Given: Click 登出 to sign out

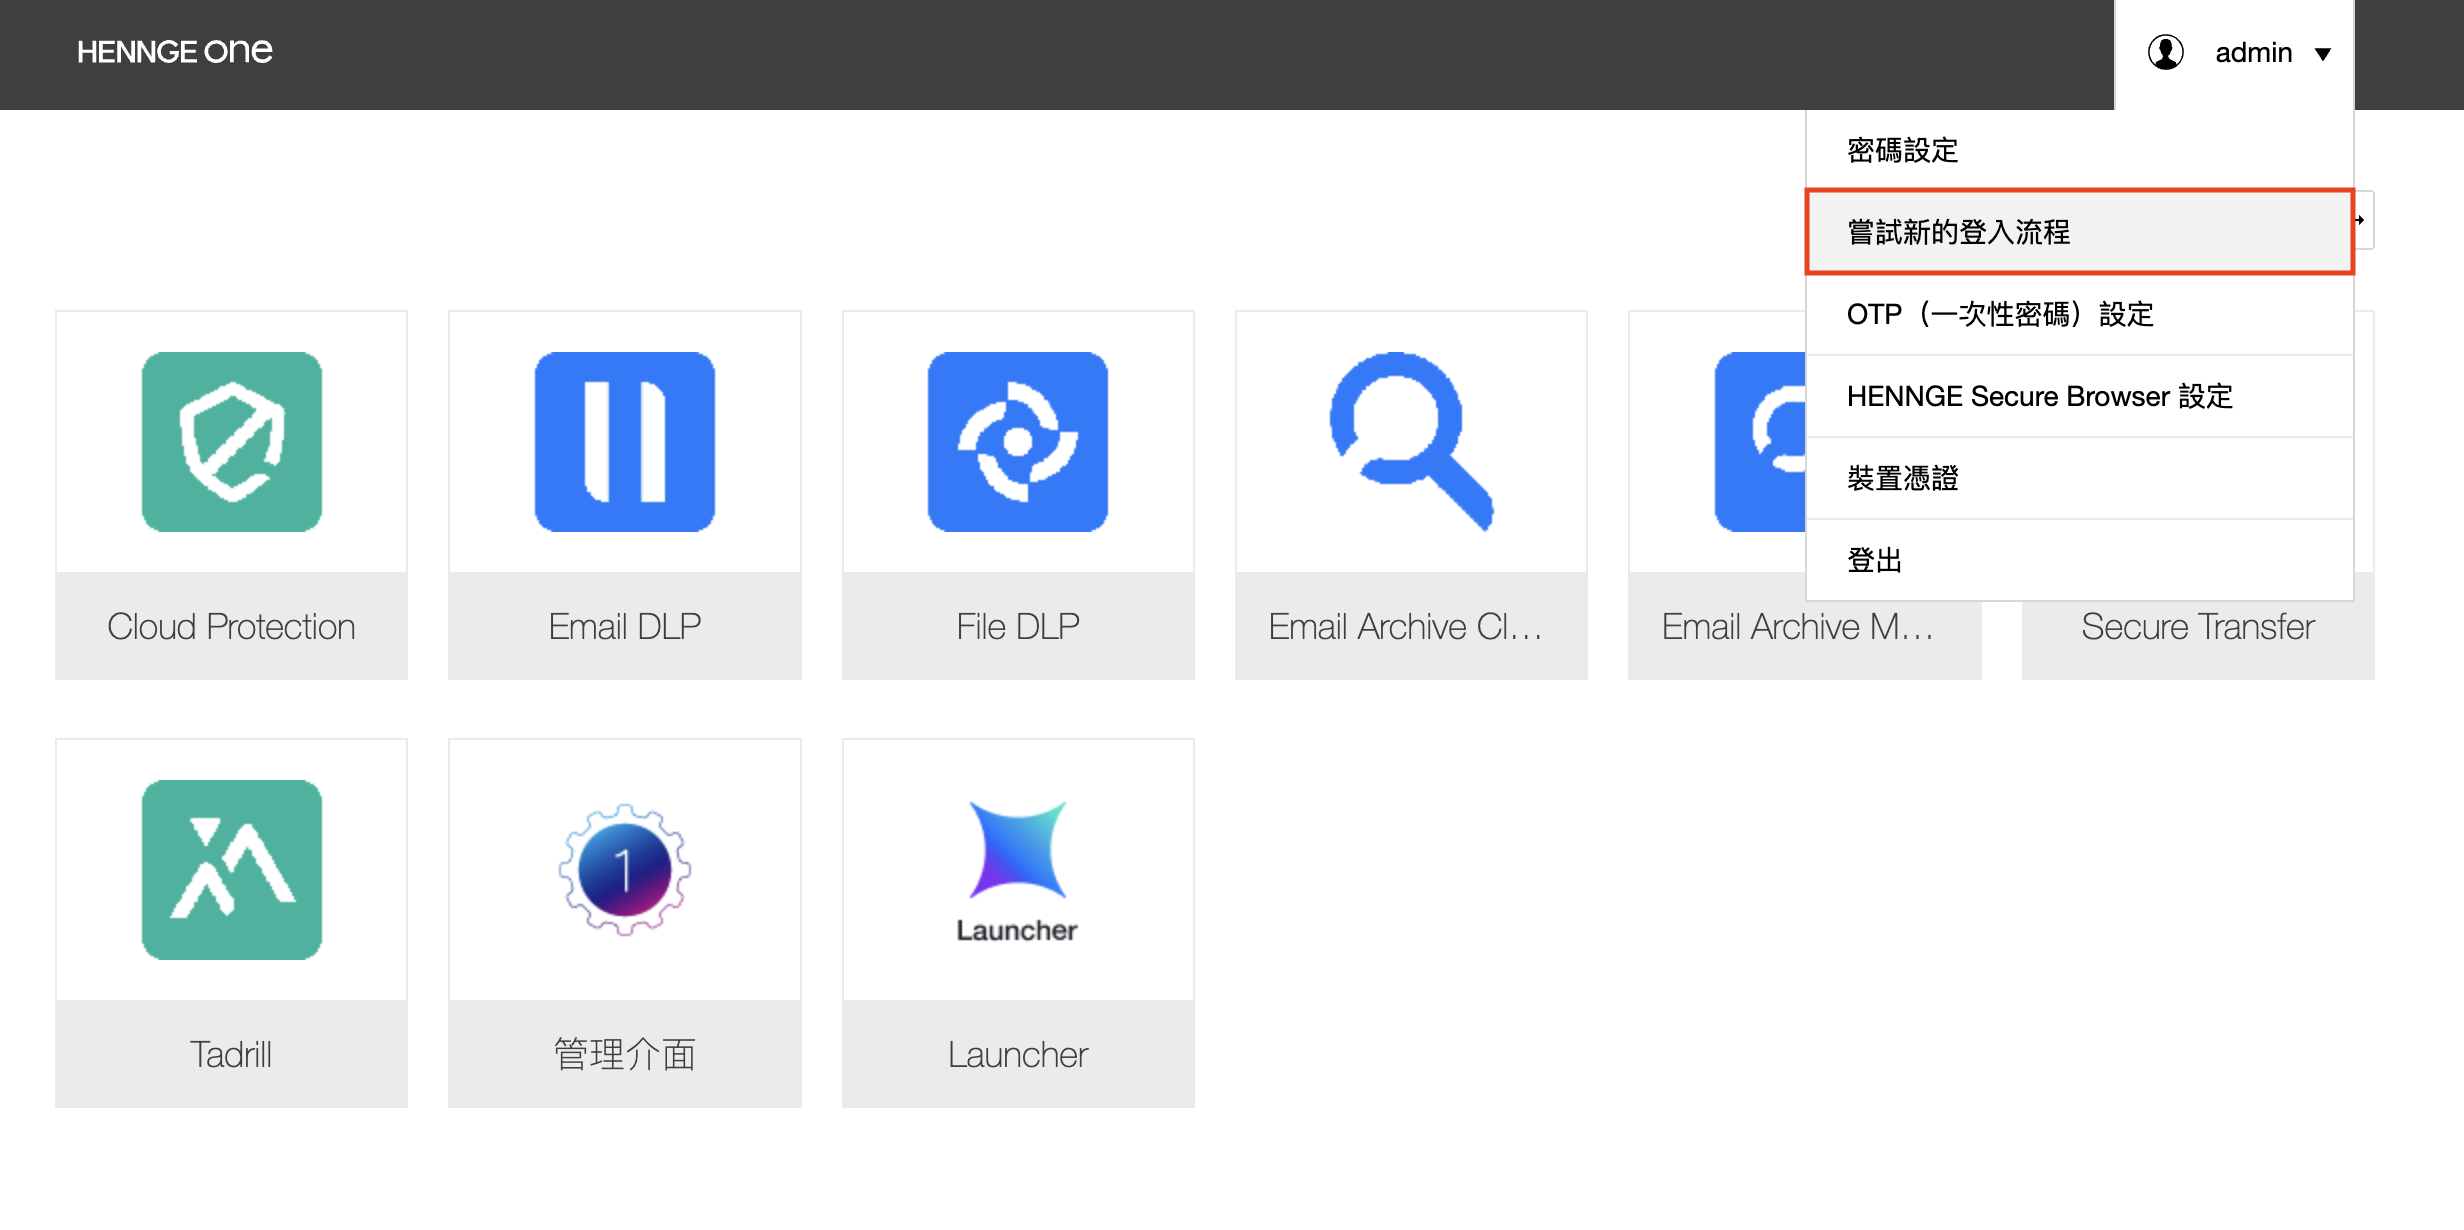Looking at the screenshot, I should (x=2079, y=560).
